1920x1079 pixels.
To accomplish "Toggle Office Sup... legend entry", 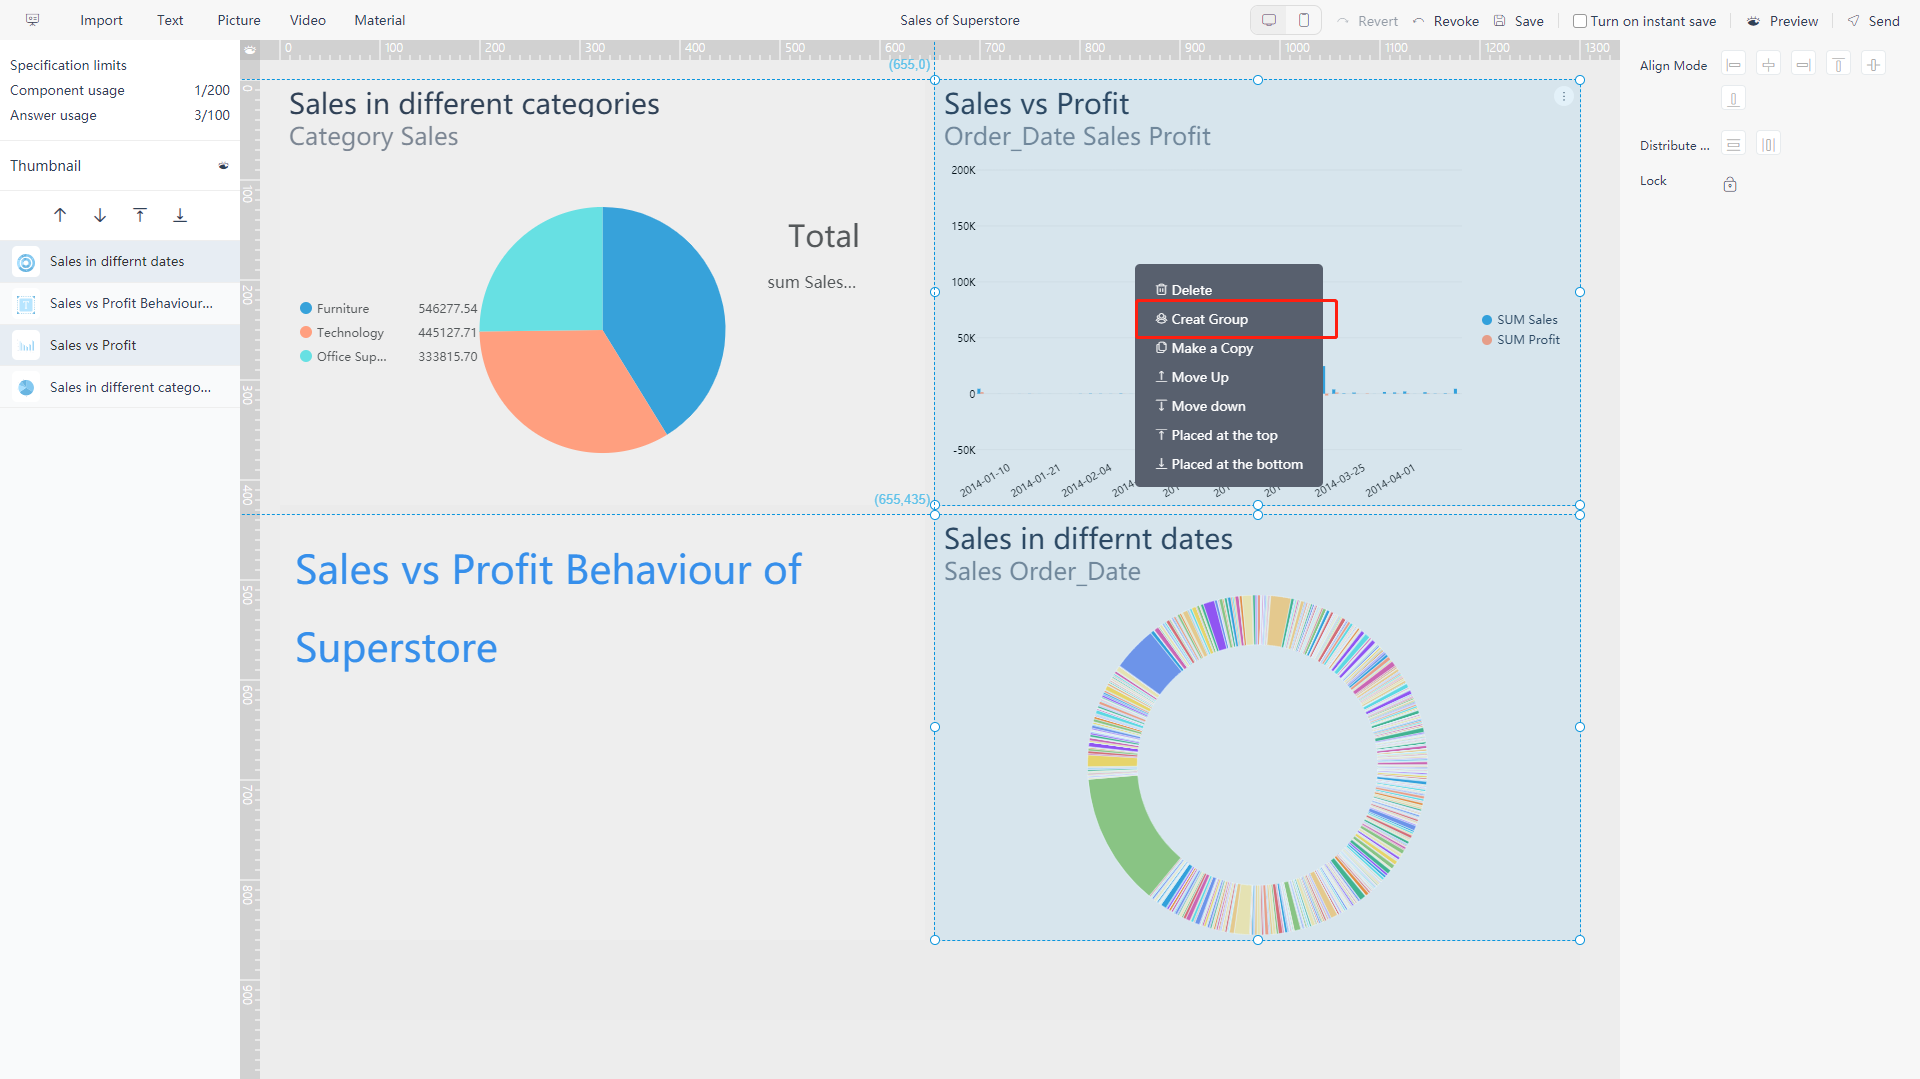I will pos(343,357).
